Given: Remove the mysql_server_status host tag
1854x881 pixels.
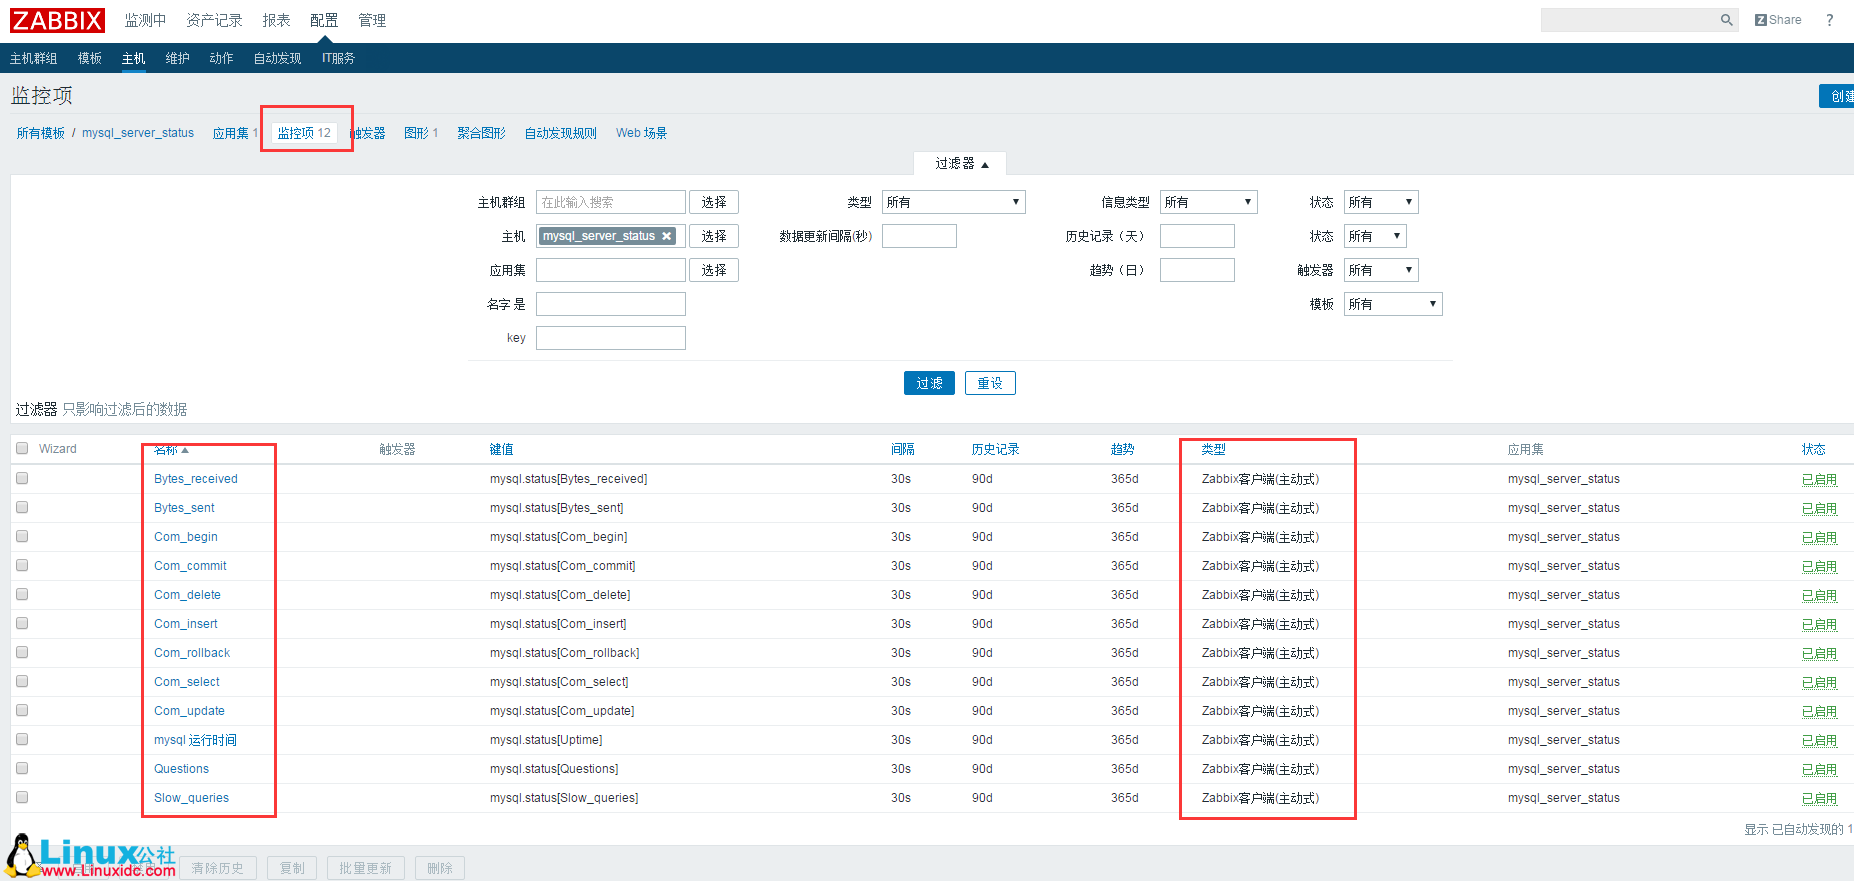Looking at the screenshot, I should [x=666, y=236].
